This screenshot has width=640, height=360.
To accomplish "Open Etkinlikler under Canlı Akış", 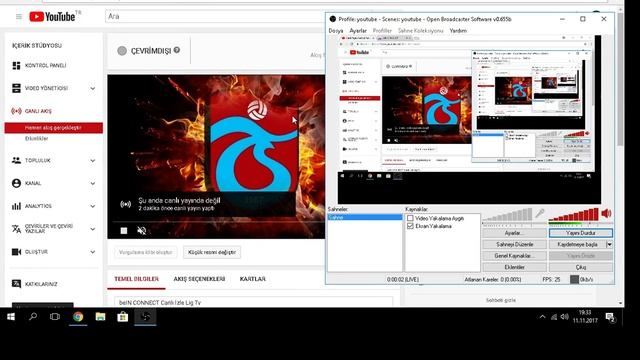I will pos(37,139).
